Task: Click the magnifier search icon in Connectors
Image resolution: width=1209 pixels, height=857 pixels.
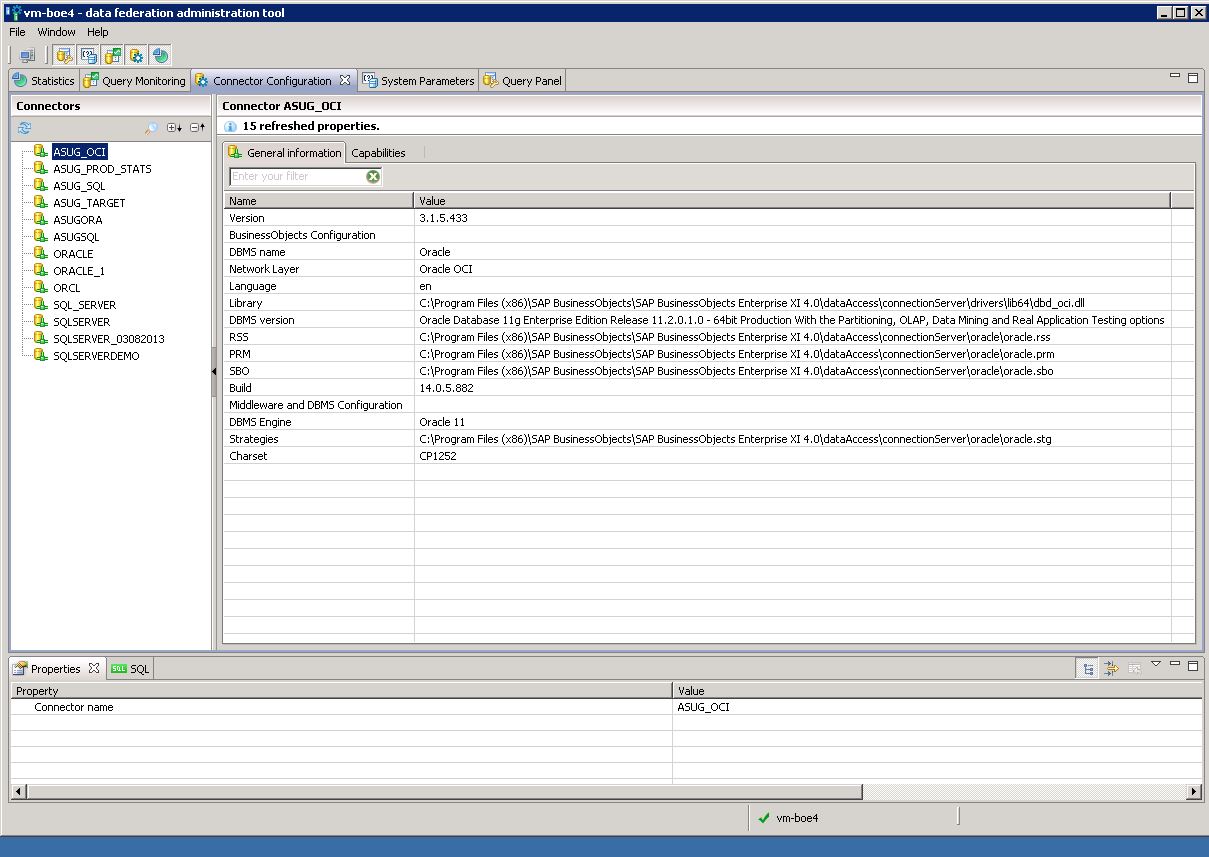Action: [151, 128]
